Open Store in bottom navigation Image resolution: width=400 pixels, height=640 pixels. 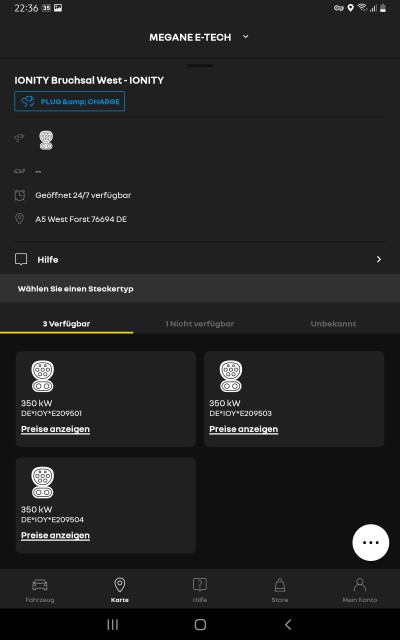[280, 590]
